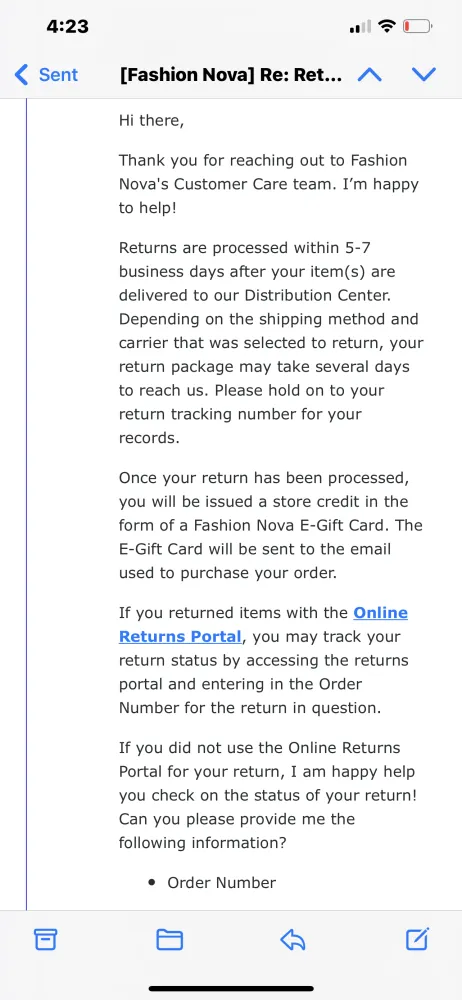This screenshot has height=1000, width=462.
Task: Go to the next message with the down chevron
Action: tap(424, 75)
